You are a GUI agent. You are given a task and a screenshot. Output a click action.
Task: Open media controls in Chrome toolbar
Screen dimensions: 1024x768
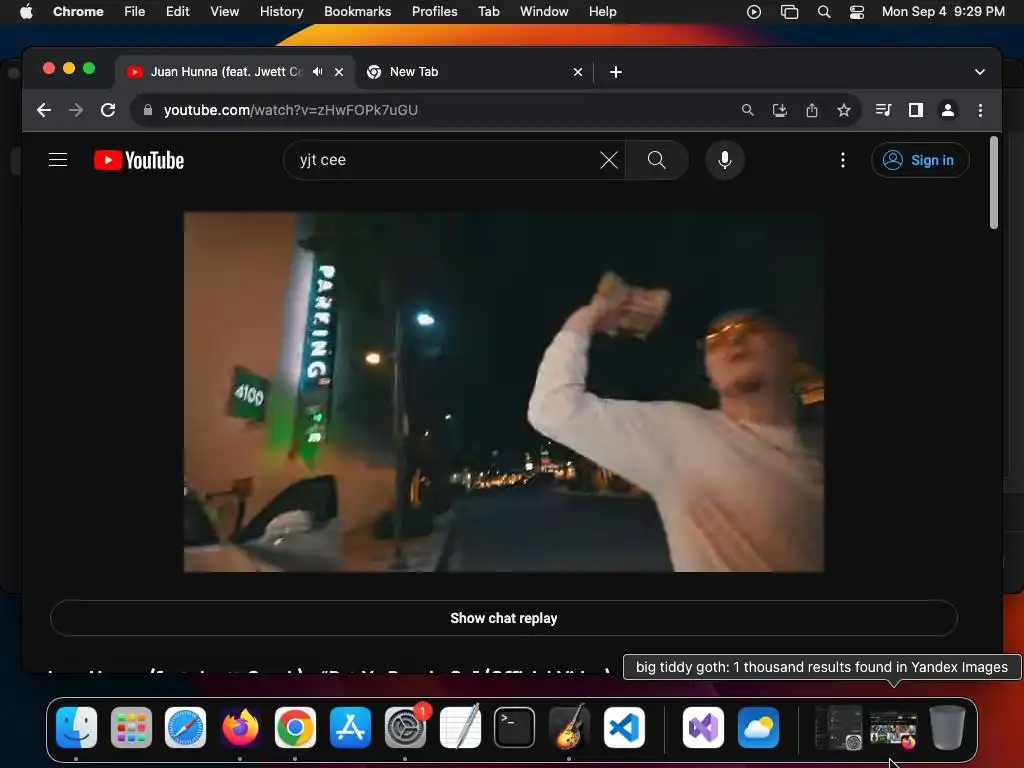[884, 110]
